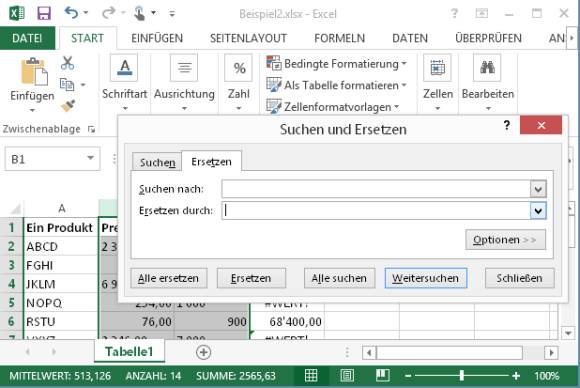Expand the Suchen nach dropdown arrow

pos(538,189)
